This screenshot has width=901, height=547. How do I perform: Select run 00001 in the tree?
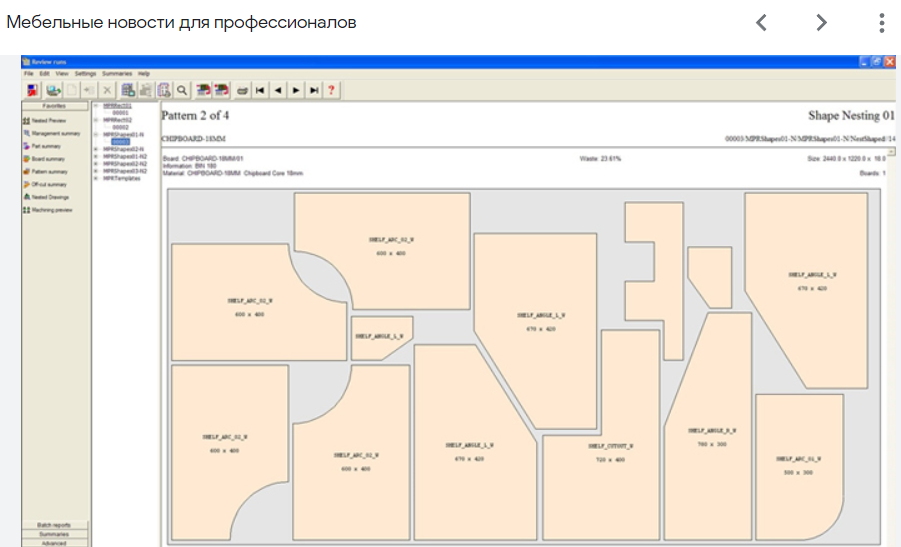(120, 113)
